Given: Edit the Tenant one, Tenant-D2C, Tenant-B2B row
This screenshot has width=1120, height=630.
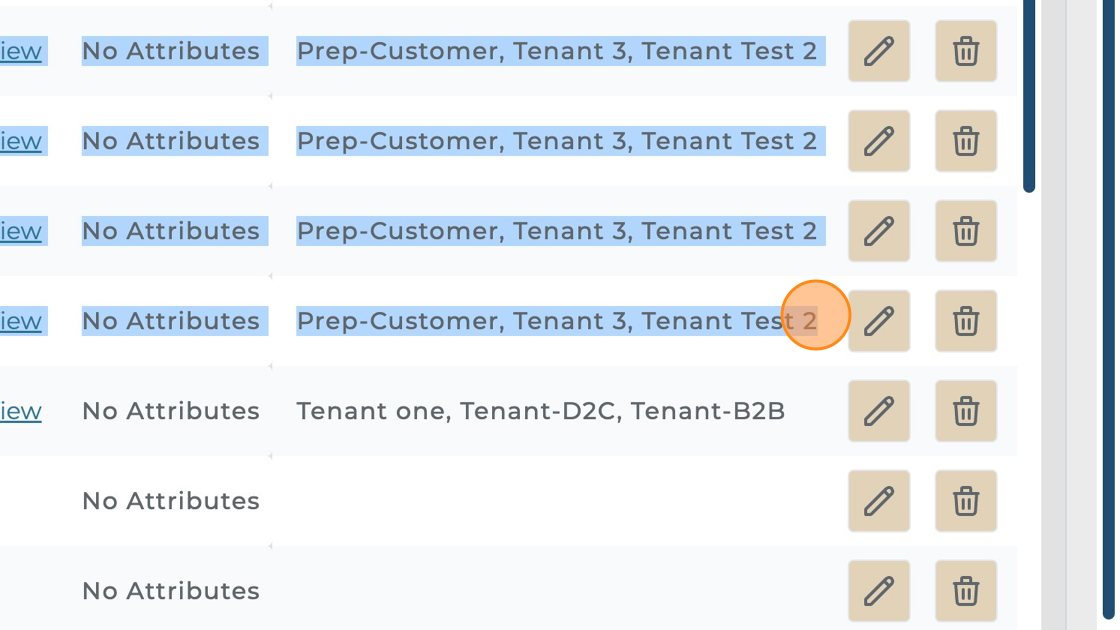Looking at the screenshot, I should [878, 411].
